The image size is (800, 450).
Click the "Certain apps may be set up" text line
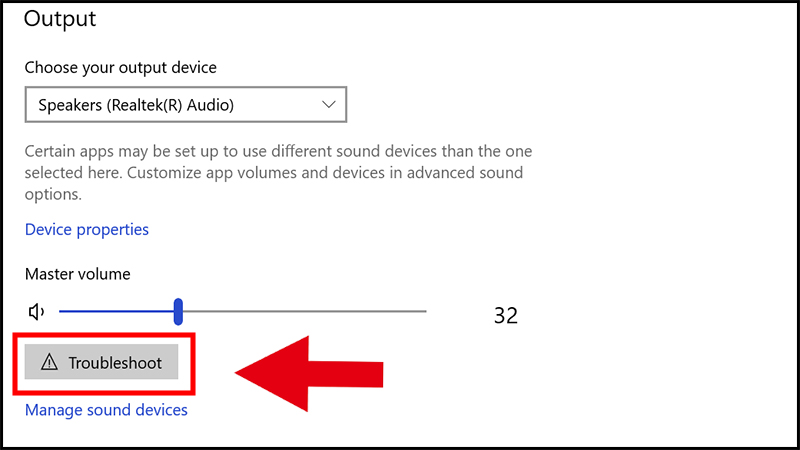[278, 152]
